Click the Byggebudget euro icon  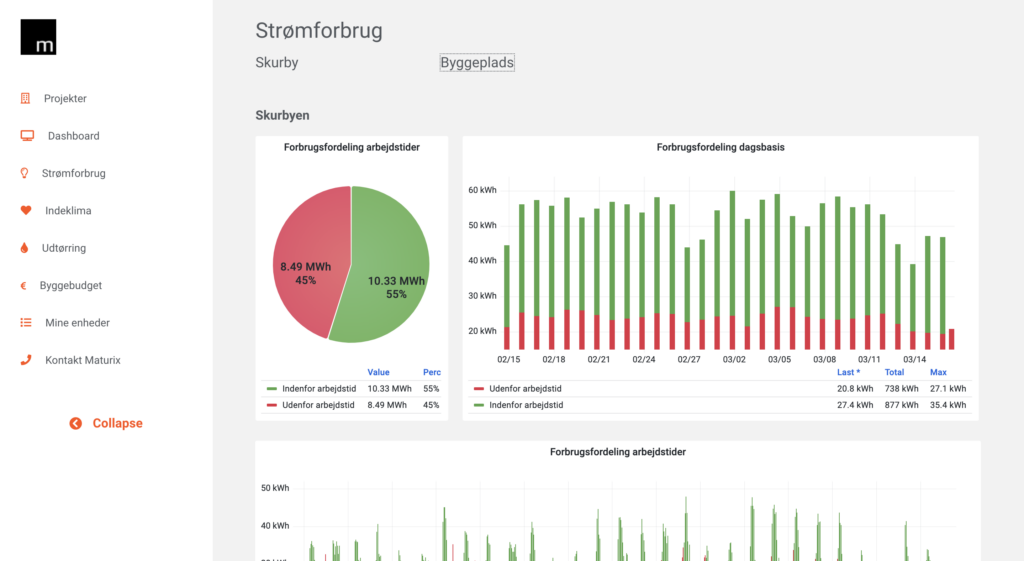(x=24, y=285)
